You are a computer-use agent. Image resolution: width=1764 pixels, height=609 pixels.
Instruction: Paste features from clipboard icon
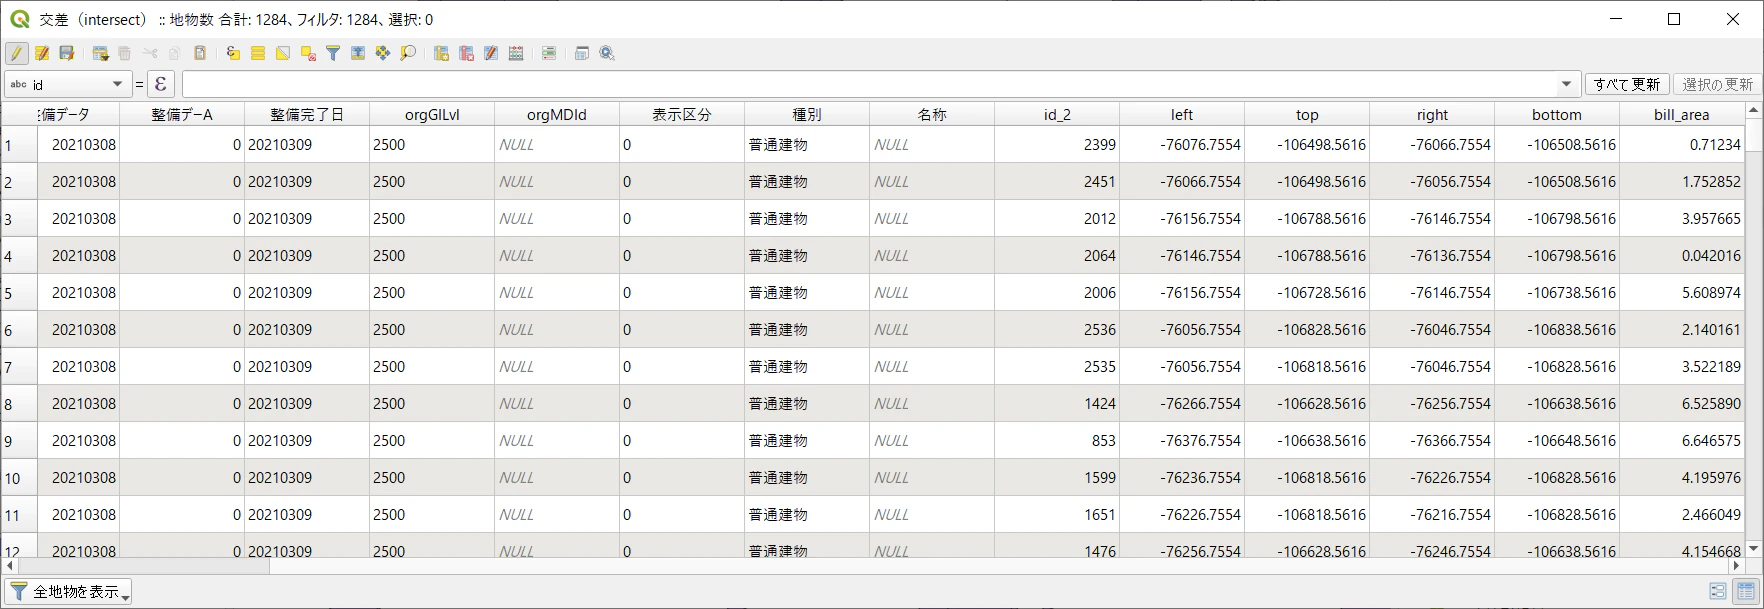pyautogui.click(x=200, y=53)
